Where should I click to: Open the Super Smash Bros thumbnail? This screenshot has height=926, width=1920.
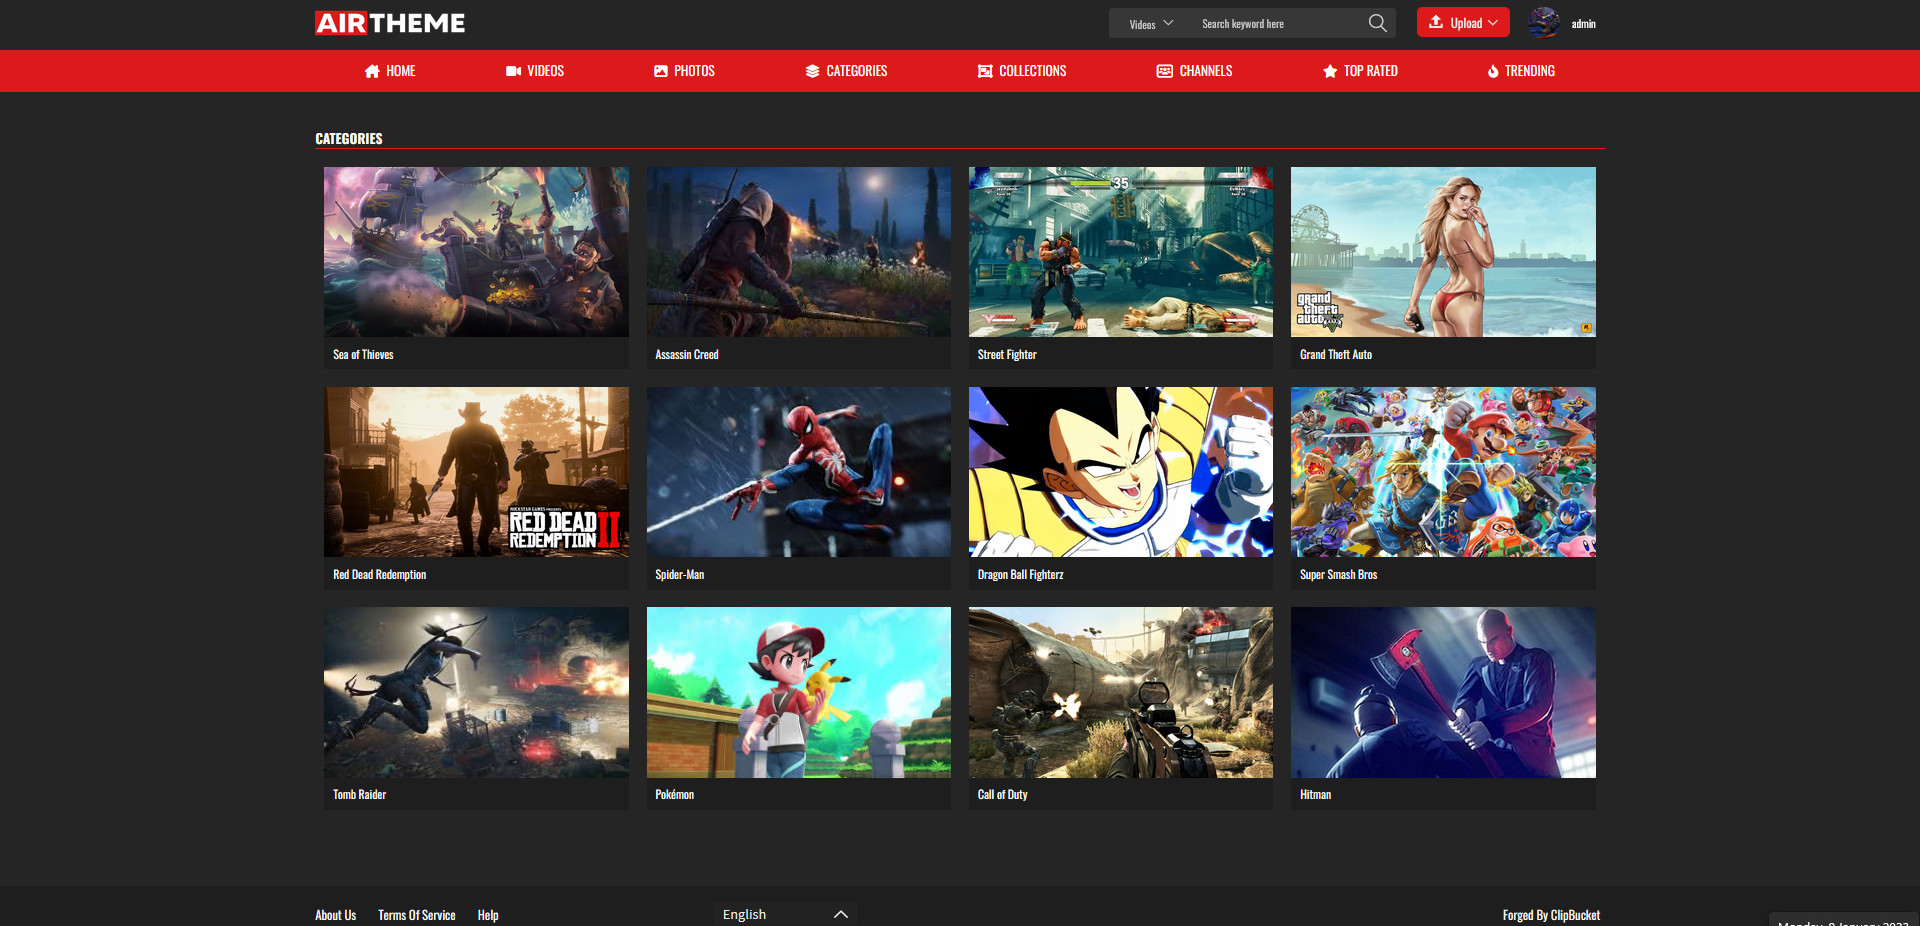pyautogui.click(x=1443, y=472)
